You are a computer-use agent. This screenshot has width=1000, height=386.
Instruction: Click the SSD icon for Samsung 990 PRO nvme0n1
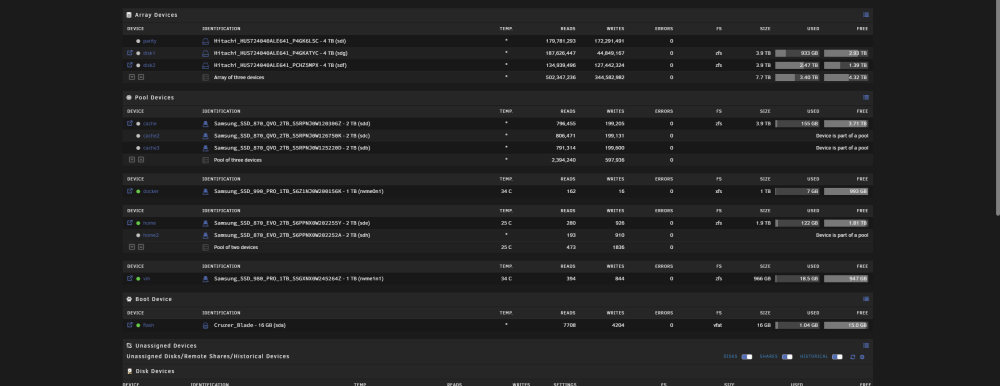pos(205,191)
